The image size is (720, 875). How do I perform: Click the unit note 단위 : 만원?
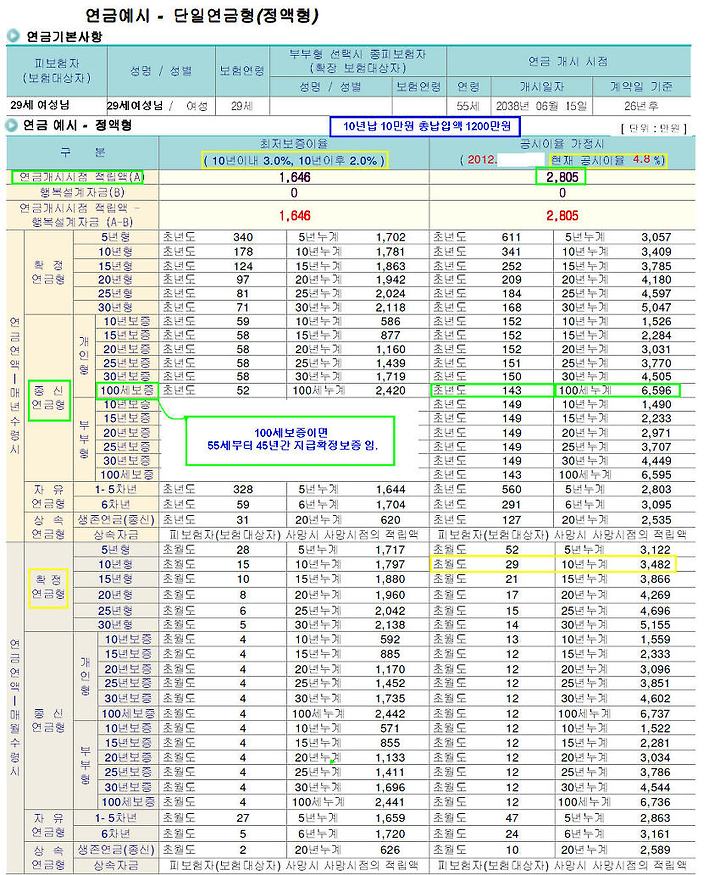coord(654,128)
